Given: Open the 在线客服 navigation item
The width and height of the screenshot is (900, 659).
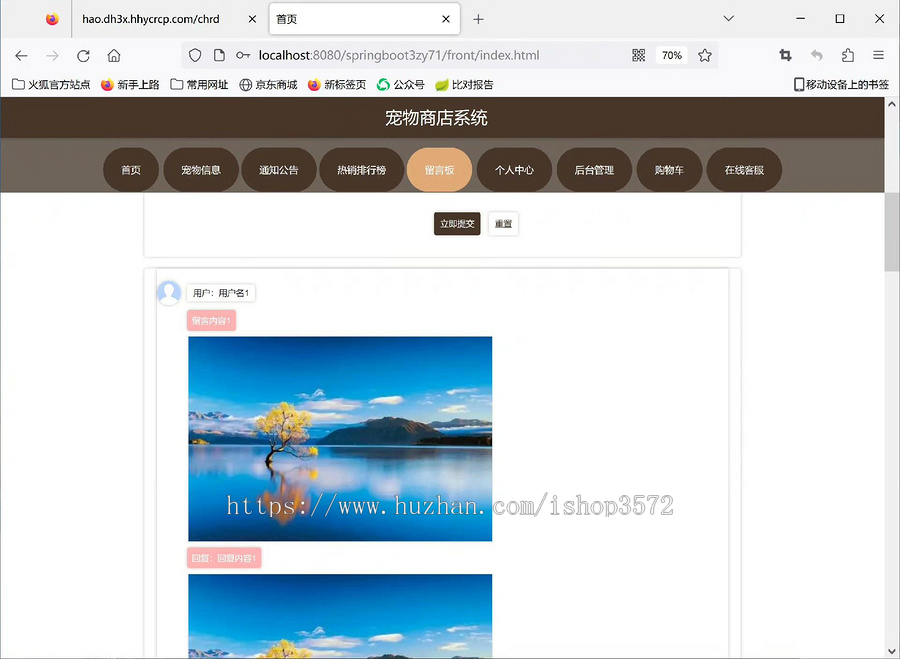Looking at the screenshot, I should coord(744,170).
